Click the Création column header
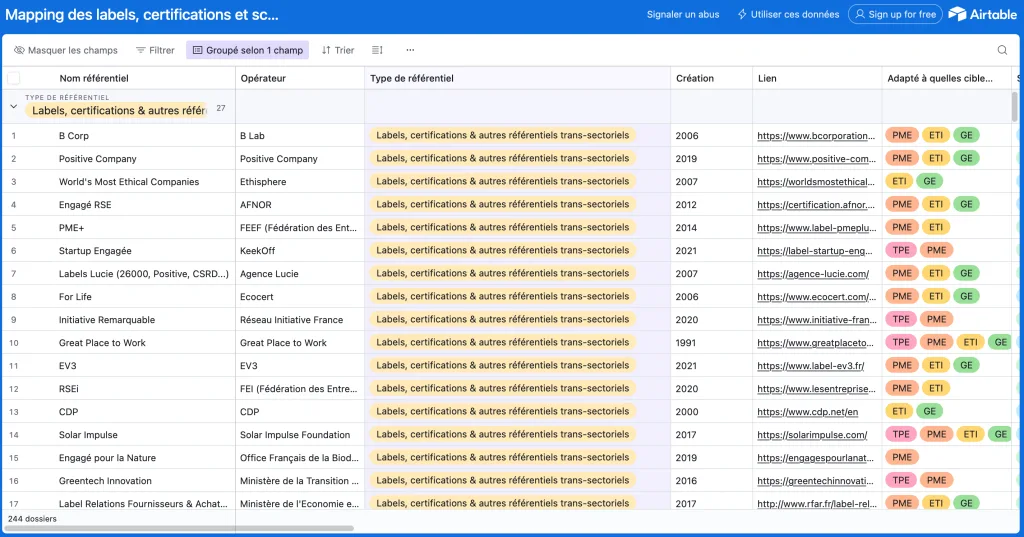 (x=695, y=78)
